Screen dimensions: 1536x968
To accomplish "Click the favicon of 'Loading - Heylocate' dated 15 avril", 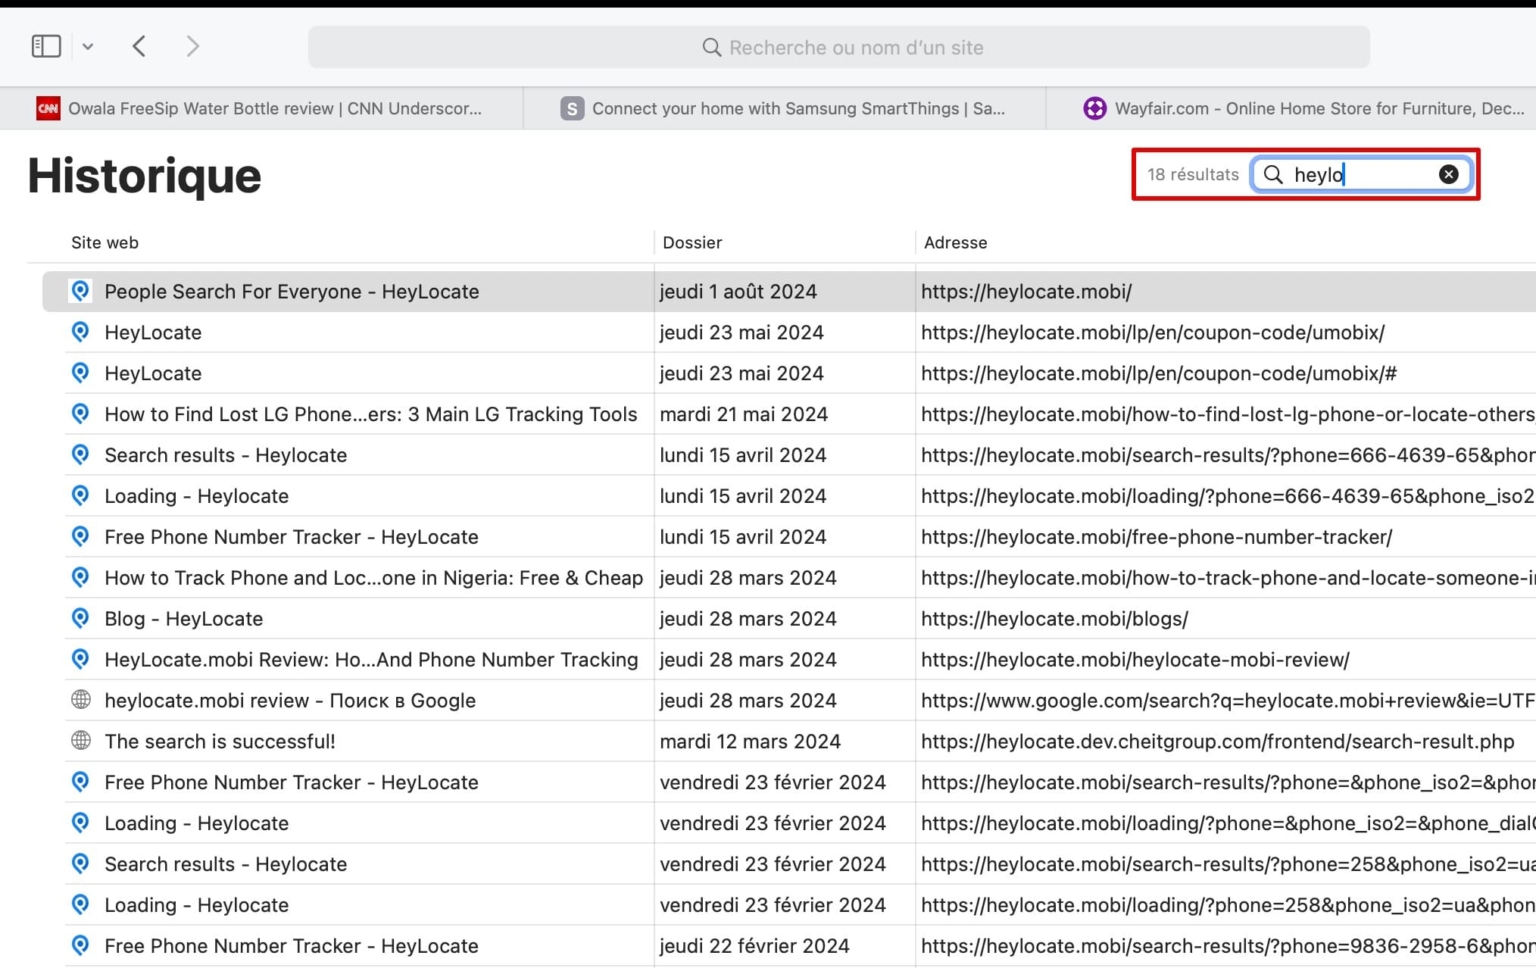I will (80, 496).
